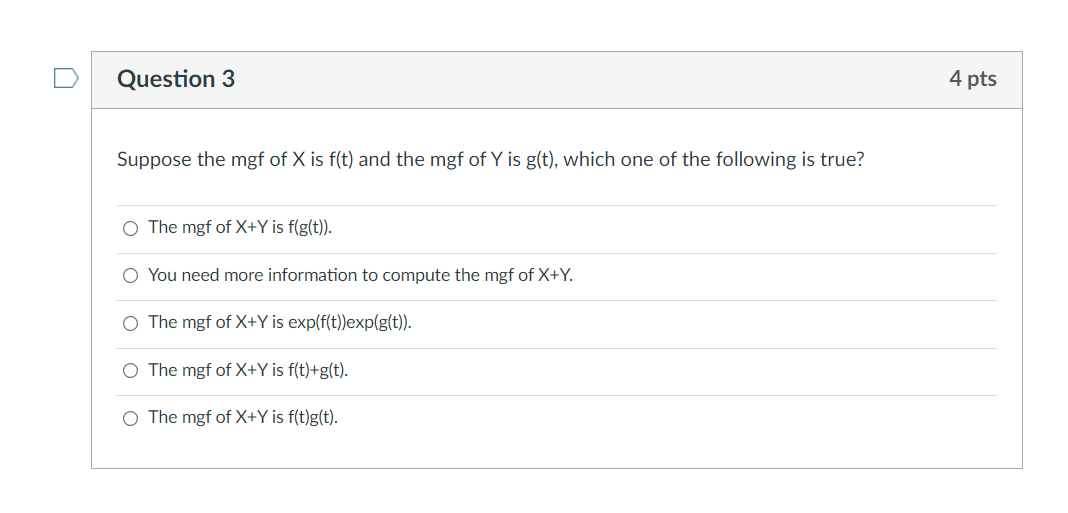1068x513 pixels.
Task: Click the 'You need more information' answer label
Action: click(x=360, y=275)
